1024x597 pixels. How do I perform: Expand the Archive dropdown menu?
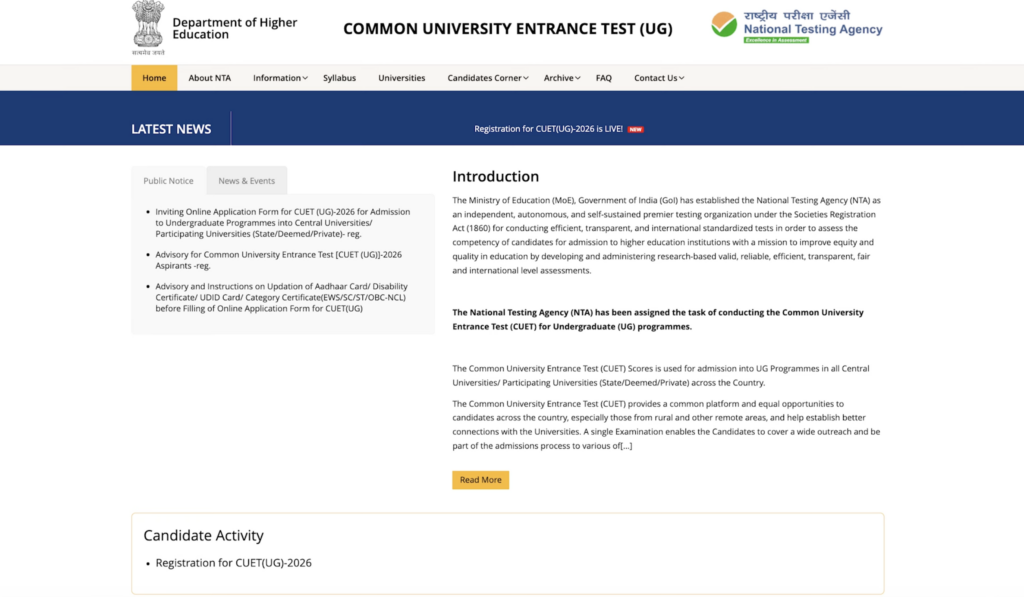click(562, 78)
